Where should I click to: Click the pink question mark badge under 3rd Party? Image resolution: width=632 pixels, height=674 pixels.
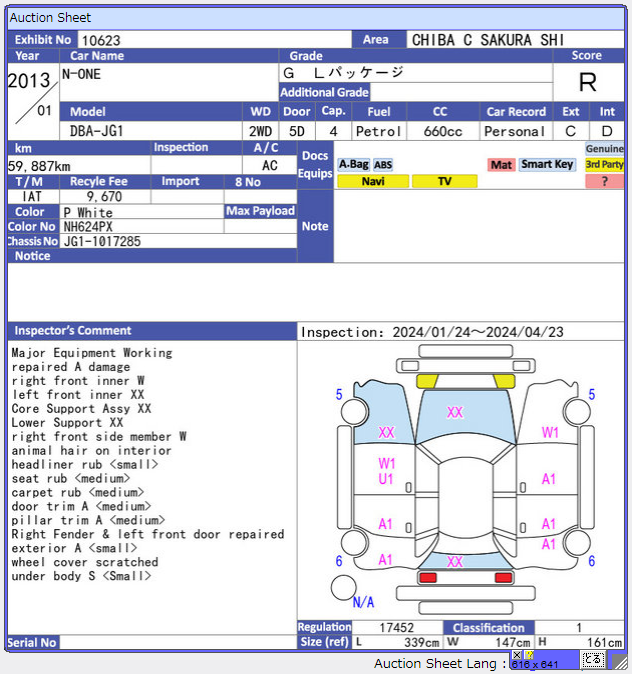[604, 181]
